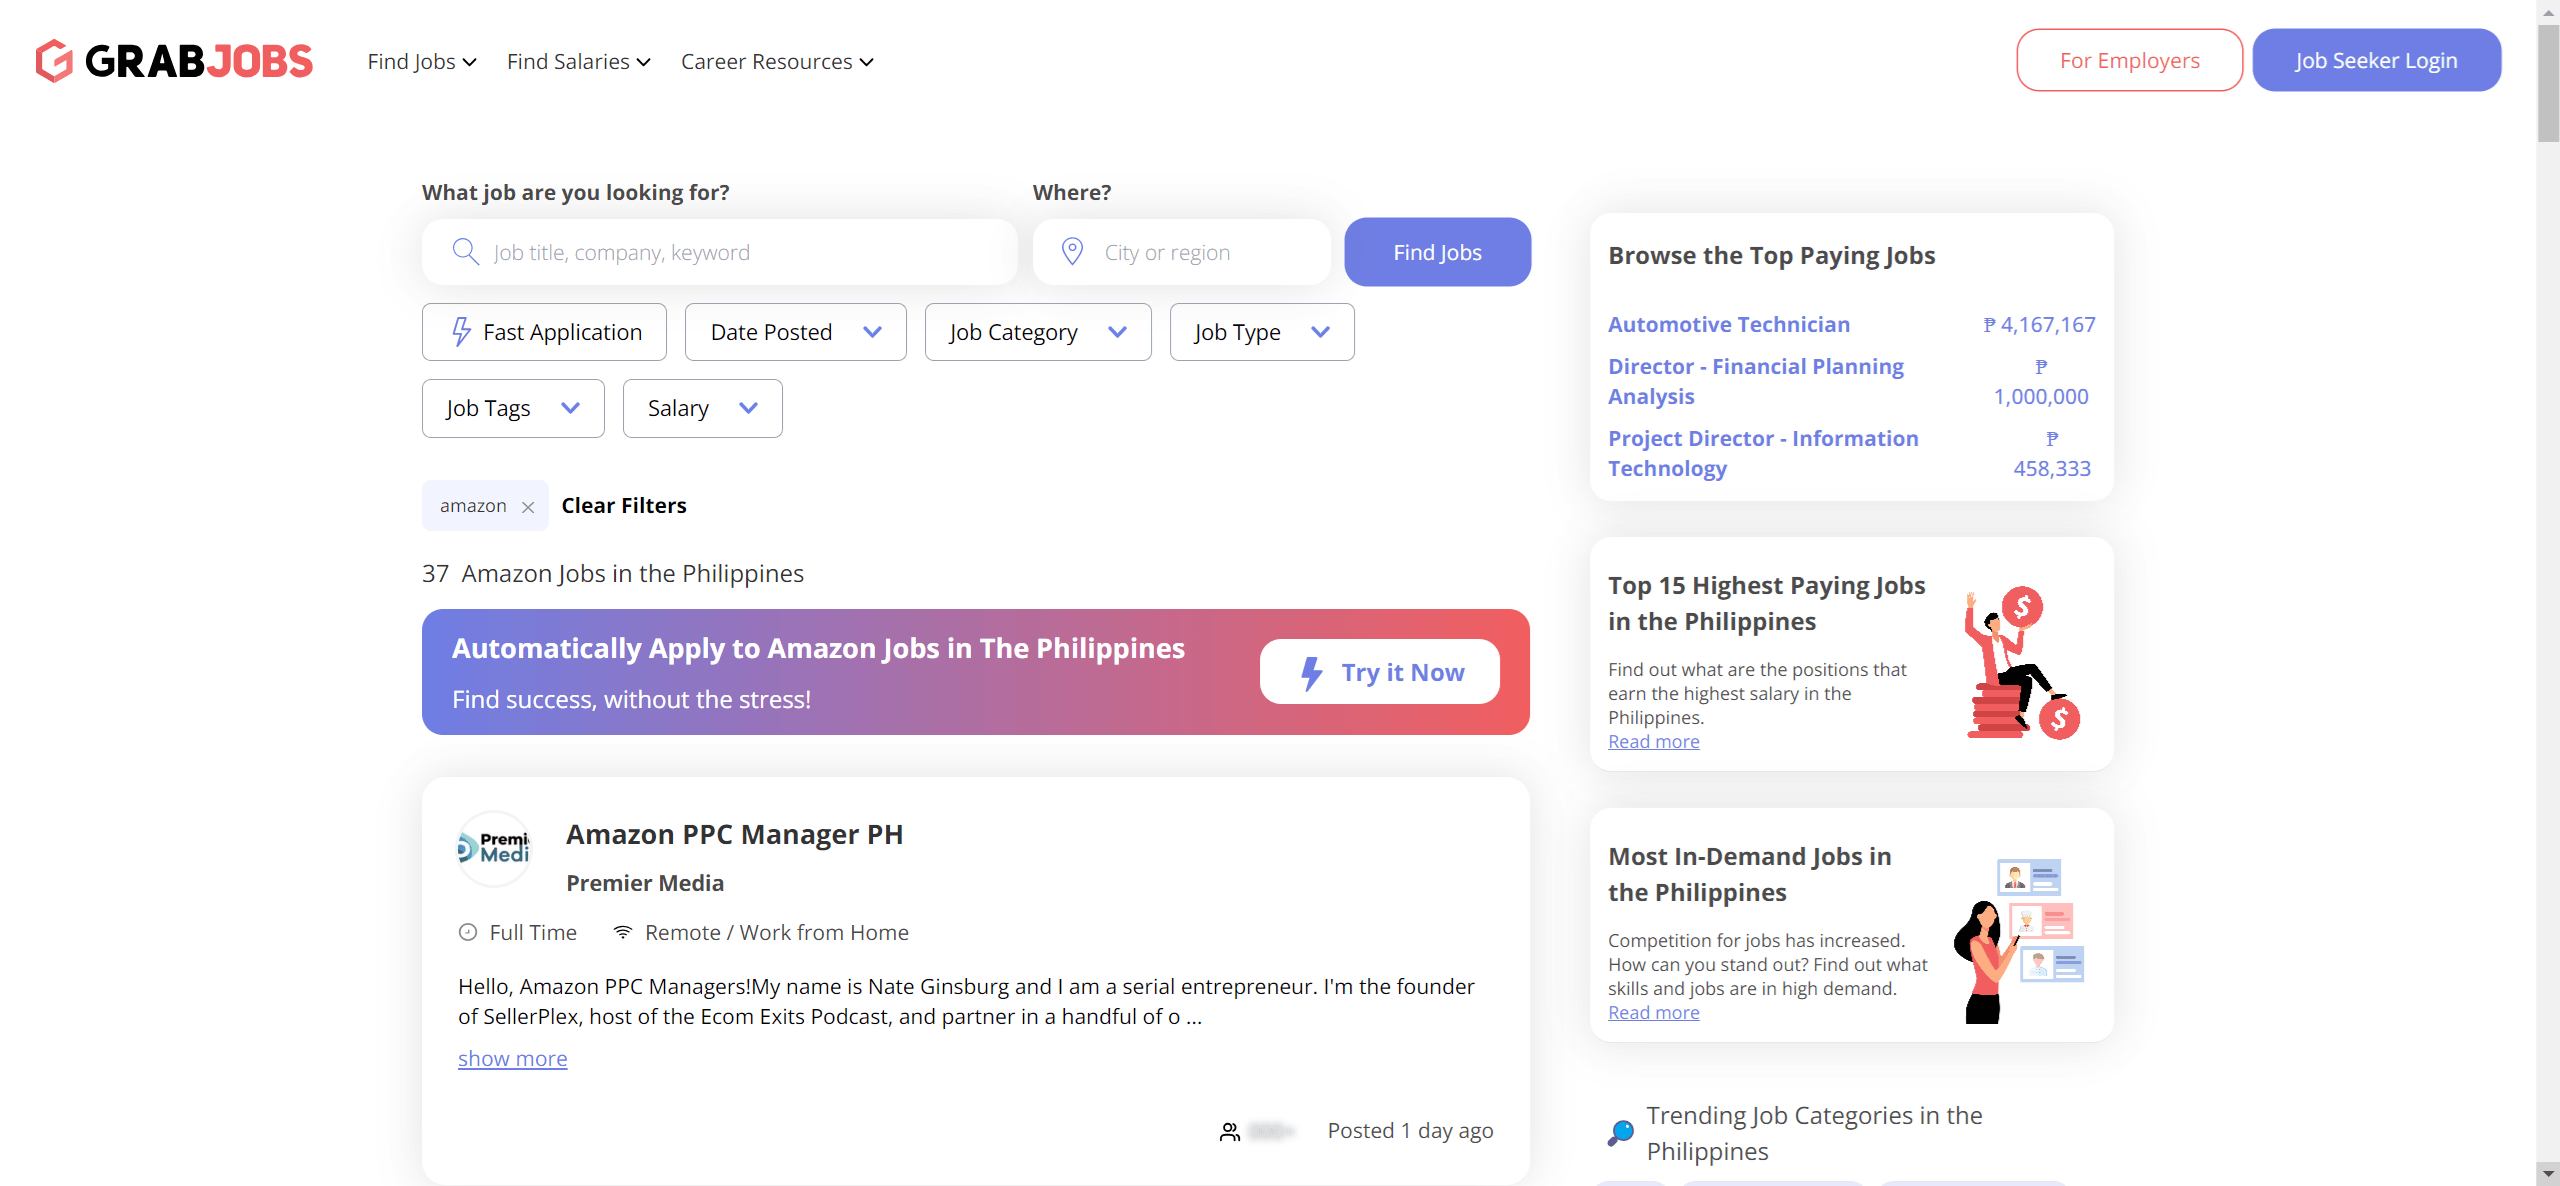2560x1186 pixels.
Task: Open the Find Jobs menu
Action: point(421,62)
